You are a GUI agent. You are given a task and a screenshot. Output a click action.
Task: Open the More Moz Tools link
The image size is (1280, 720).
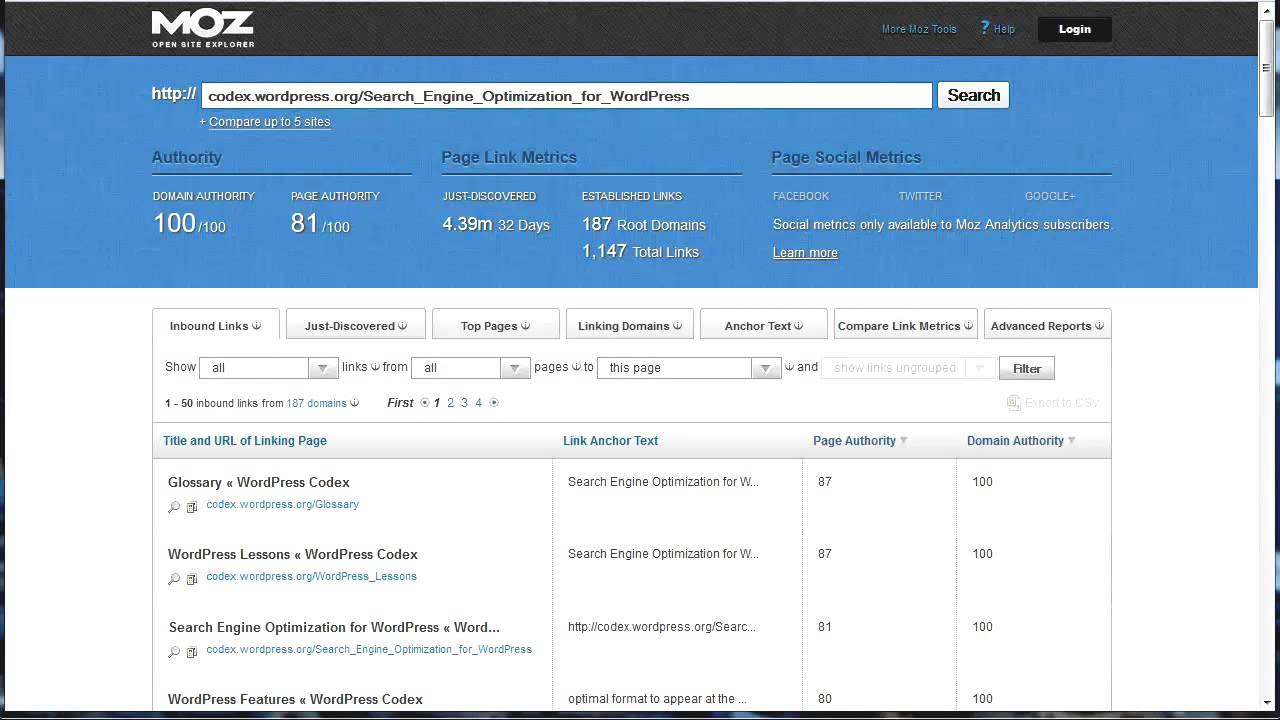click(919, 29)
